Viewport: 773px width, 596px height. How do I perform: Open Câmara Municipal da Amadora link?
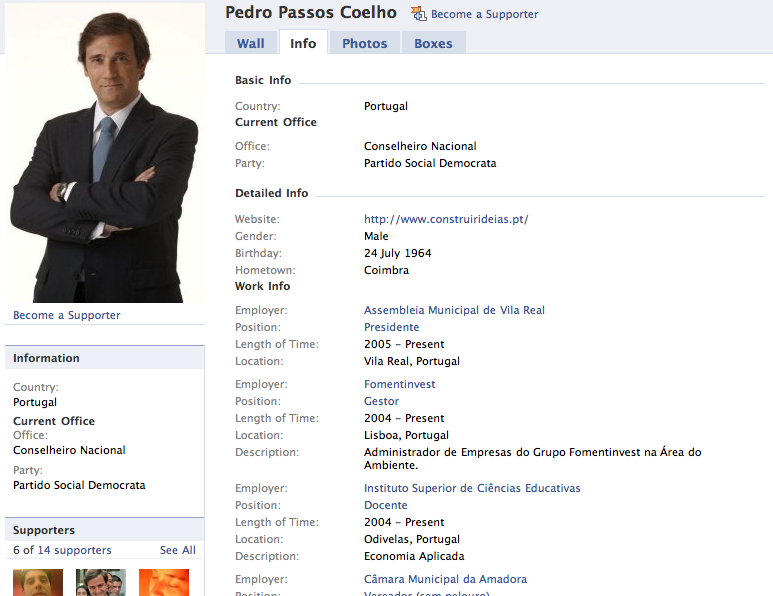[445, 580]
